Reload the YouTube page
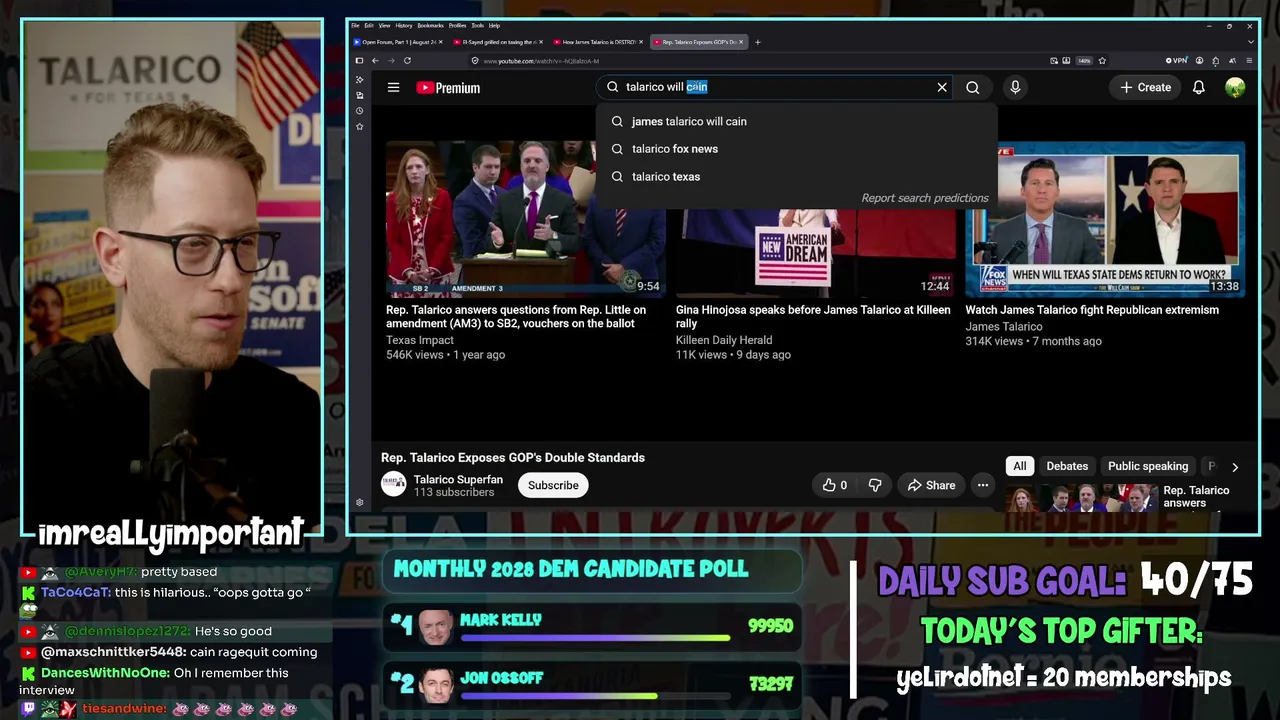Image resolution: width=1280 pixels, height=720 pixels. (x=408, y=61)
